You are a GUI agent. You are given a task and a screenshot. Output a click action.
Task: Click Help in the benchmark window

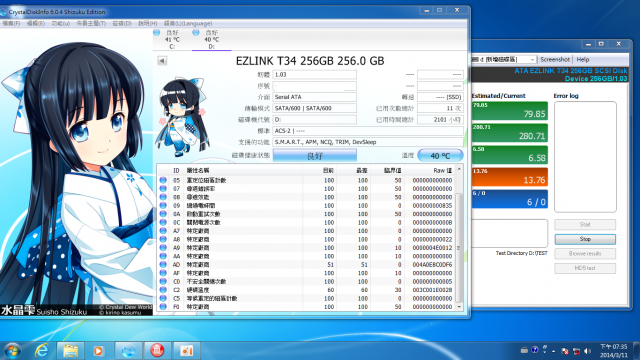pos(583,60)
